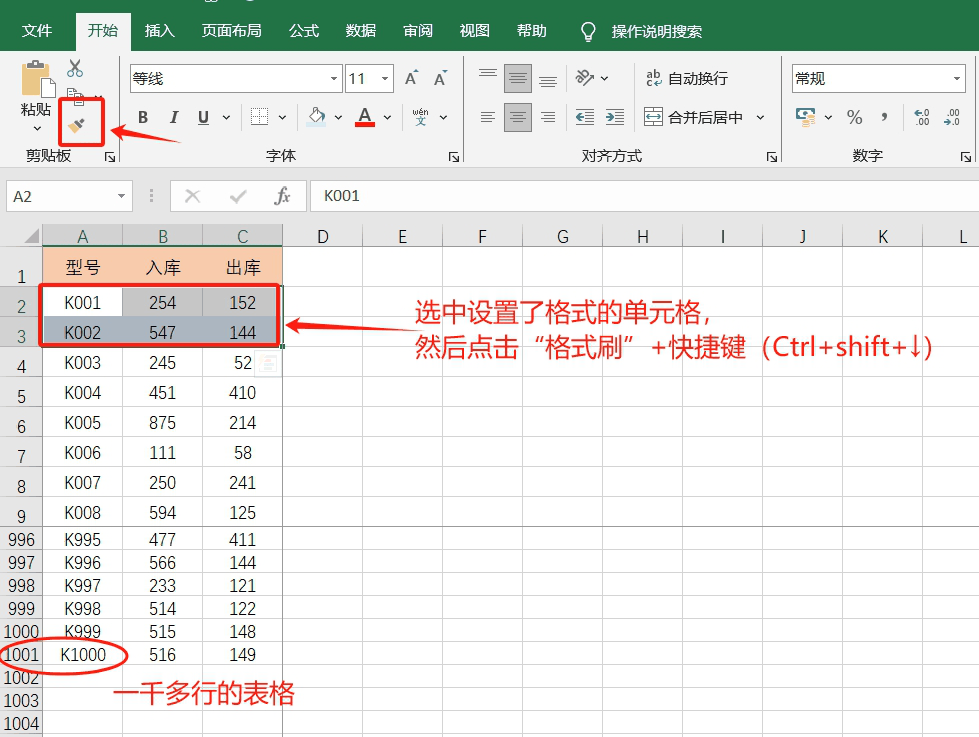
Task: Click the Increase Font Size icon
Action: pyautogui.click(x=410, y=77)
